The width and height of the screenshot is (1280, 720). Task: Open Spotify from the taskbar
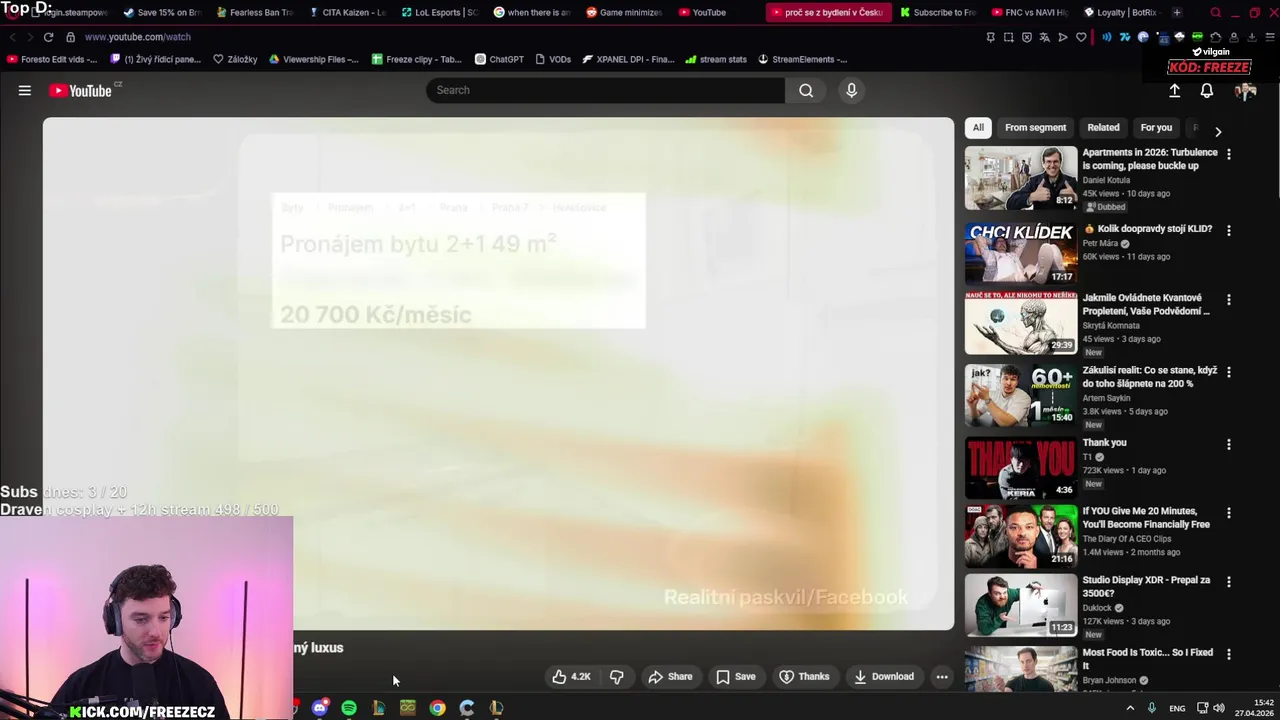[349, 708]
